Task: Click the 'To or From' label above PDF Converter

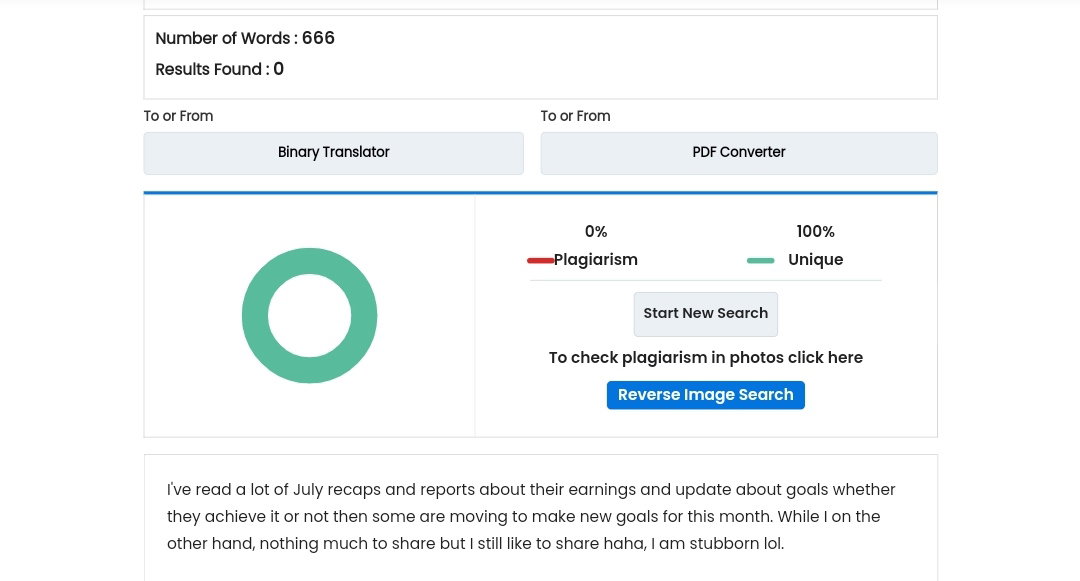Action: coord(575,116)
